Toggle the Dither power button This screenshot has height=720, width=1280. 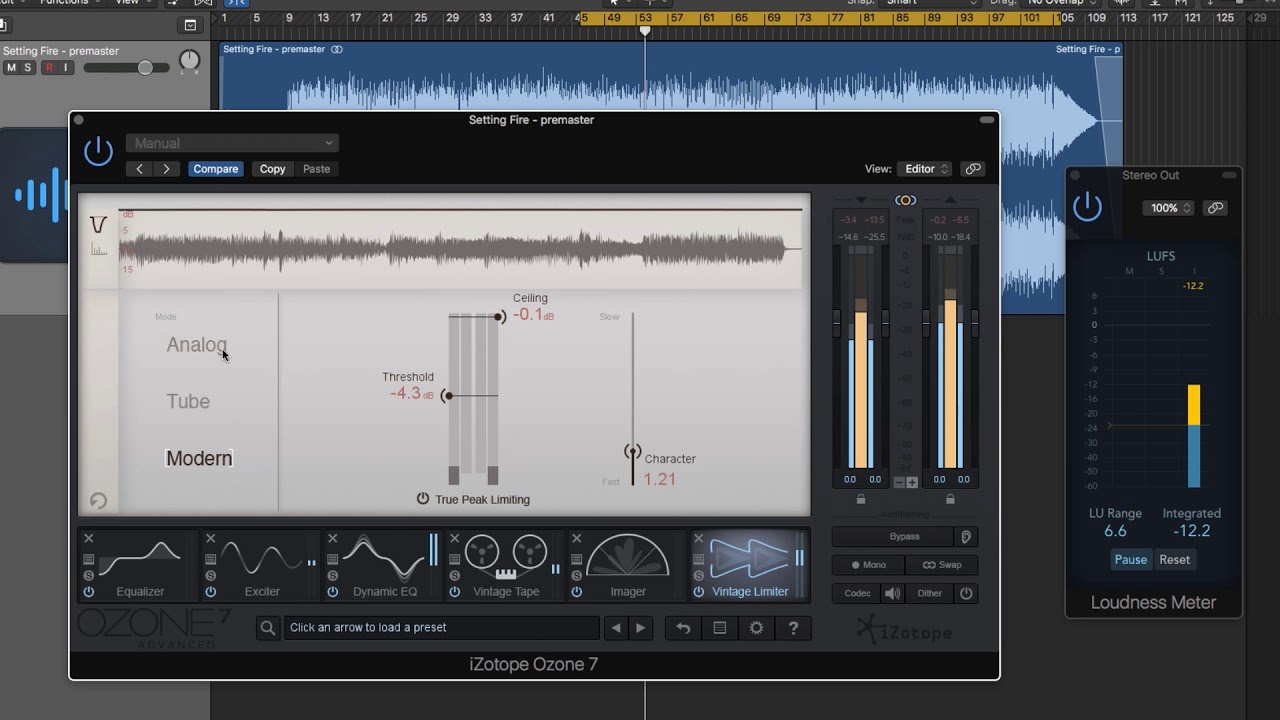pyautogui.click(x=966, y=593)
